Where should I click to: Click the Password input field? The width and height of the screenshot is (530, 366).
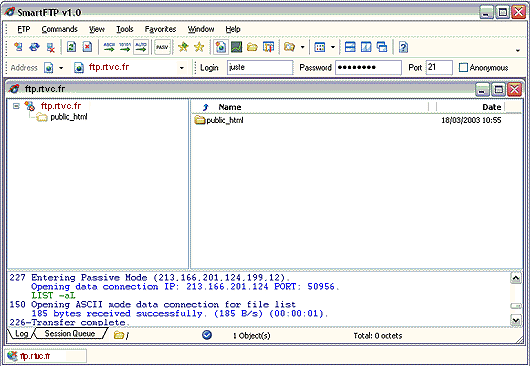368,67
